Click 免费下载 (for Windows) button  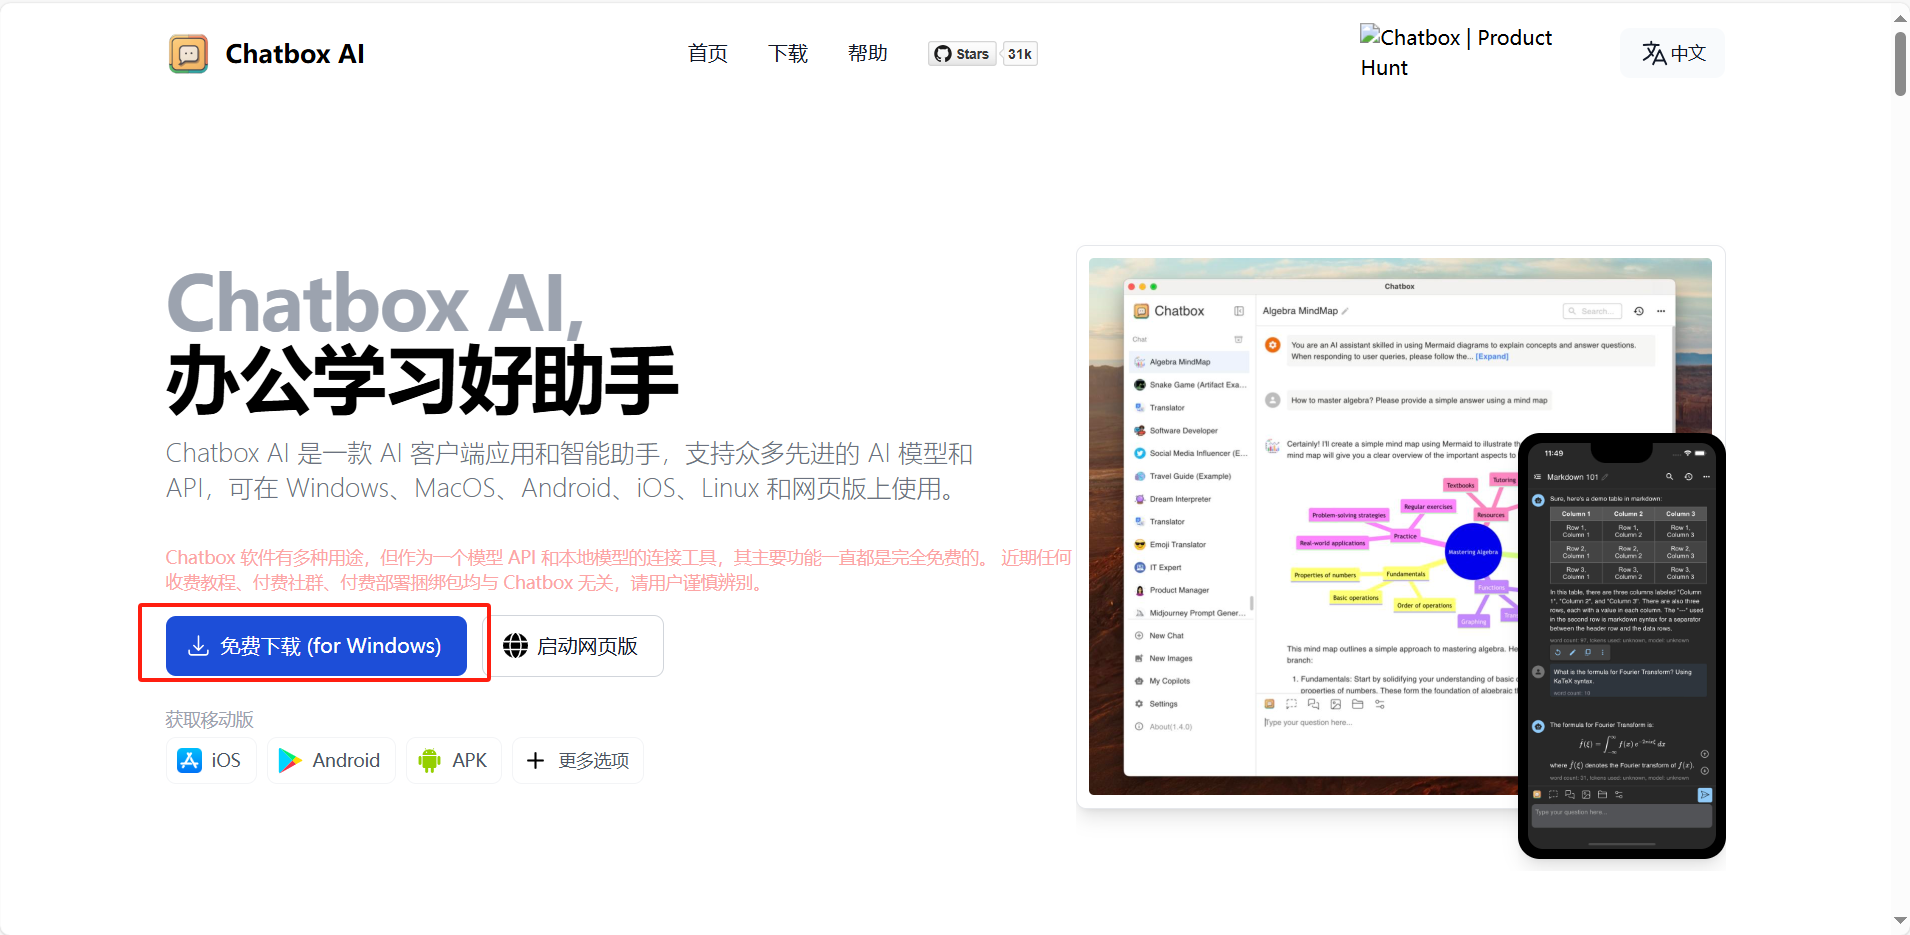coord(316,646)
